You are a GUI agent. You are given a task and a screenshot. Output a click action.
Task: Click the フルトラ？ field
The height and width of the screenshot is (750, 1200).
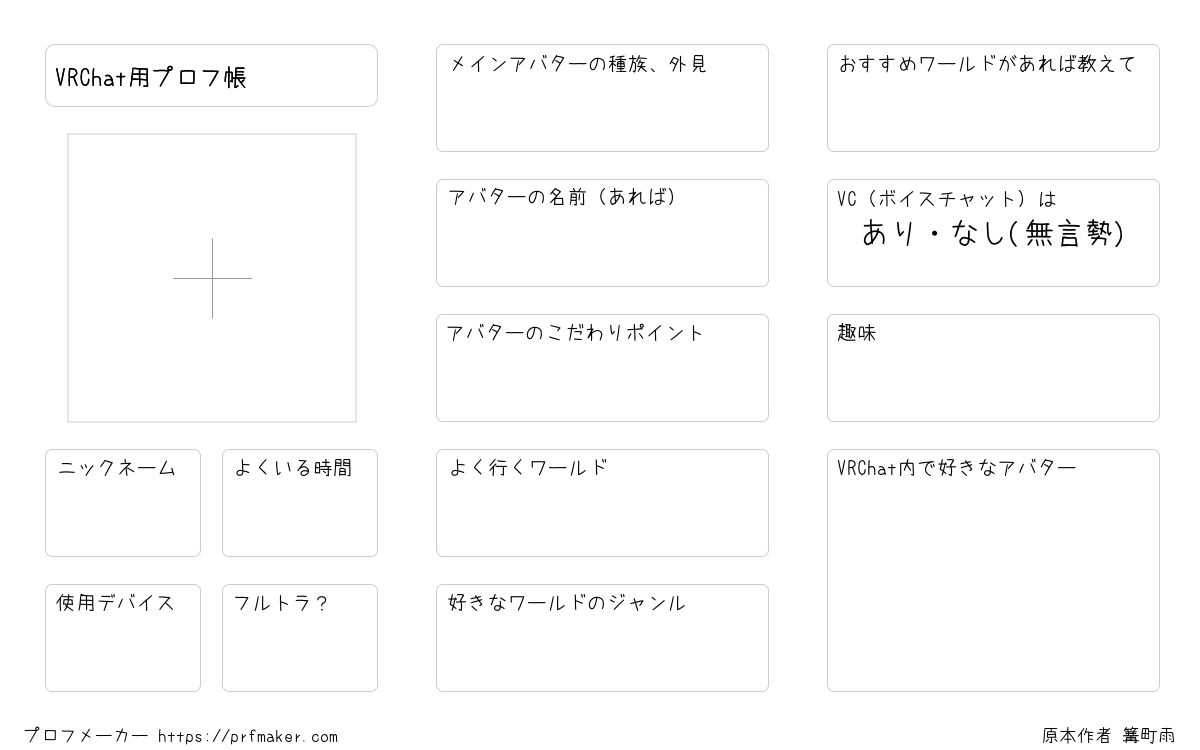coord(300,638)
